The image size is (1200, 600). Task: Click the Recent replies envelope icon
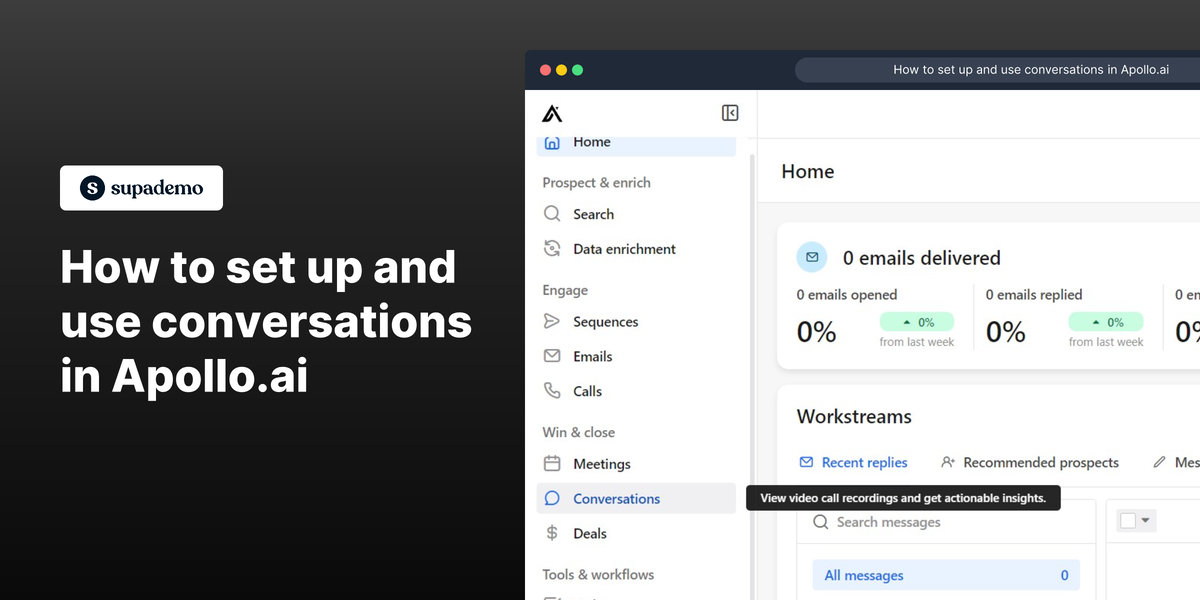pos(806,462)
